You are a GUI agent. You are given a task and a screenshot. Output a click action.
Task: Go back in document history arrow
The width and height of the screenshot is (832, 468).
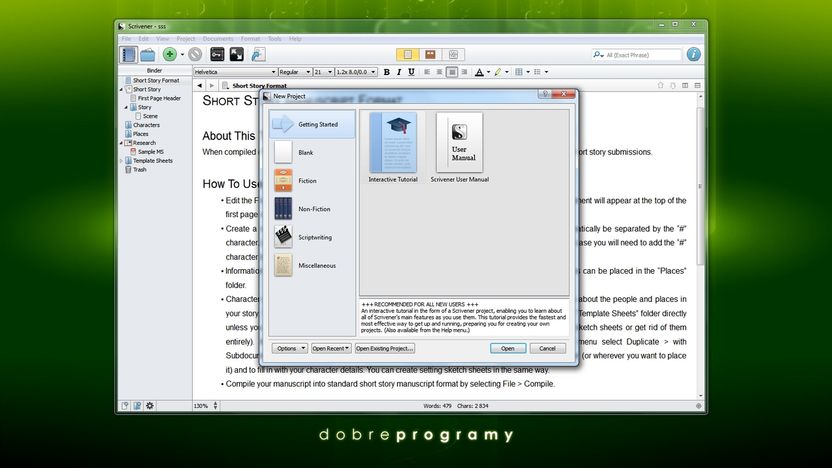point(200,85)
